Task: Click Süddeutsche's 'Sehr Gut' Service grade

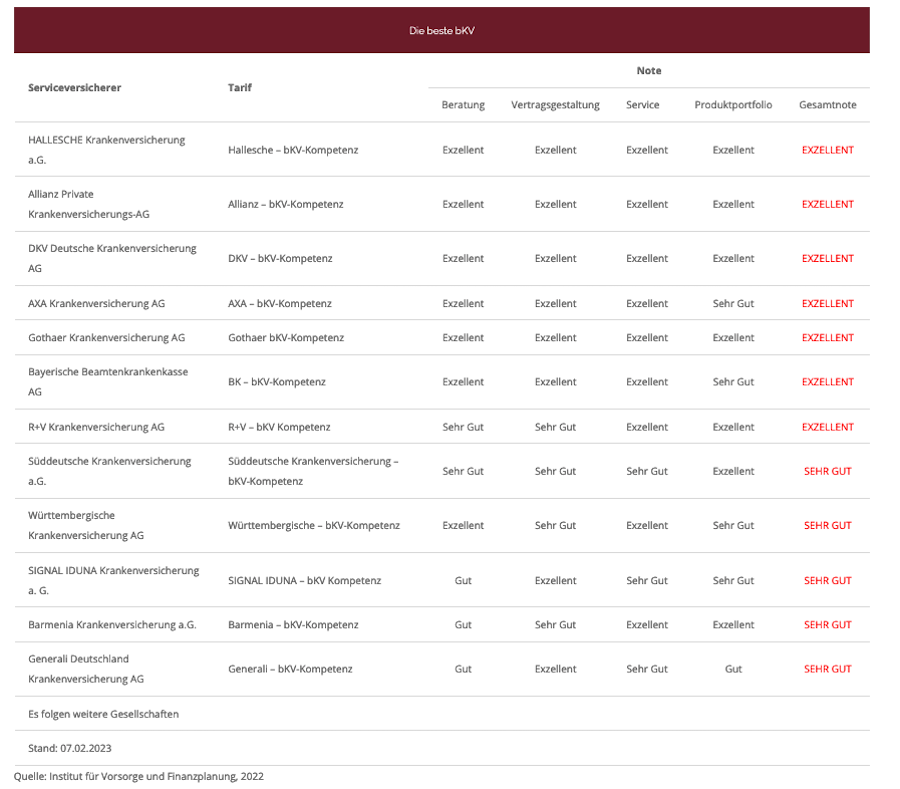Action: (647, 471)
